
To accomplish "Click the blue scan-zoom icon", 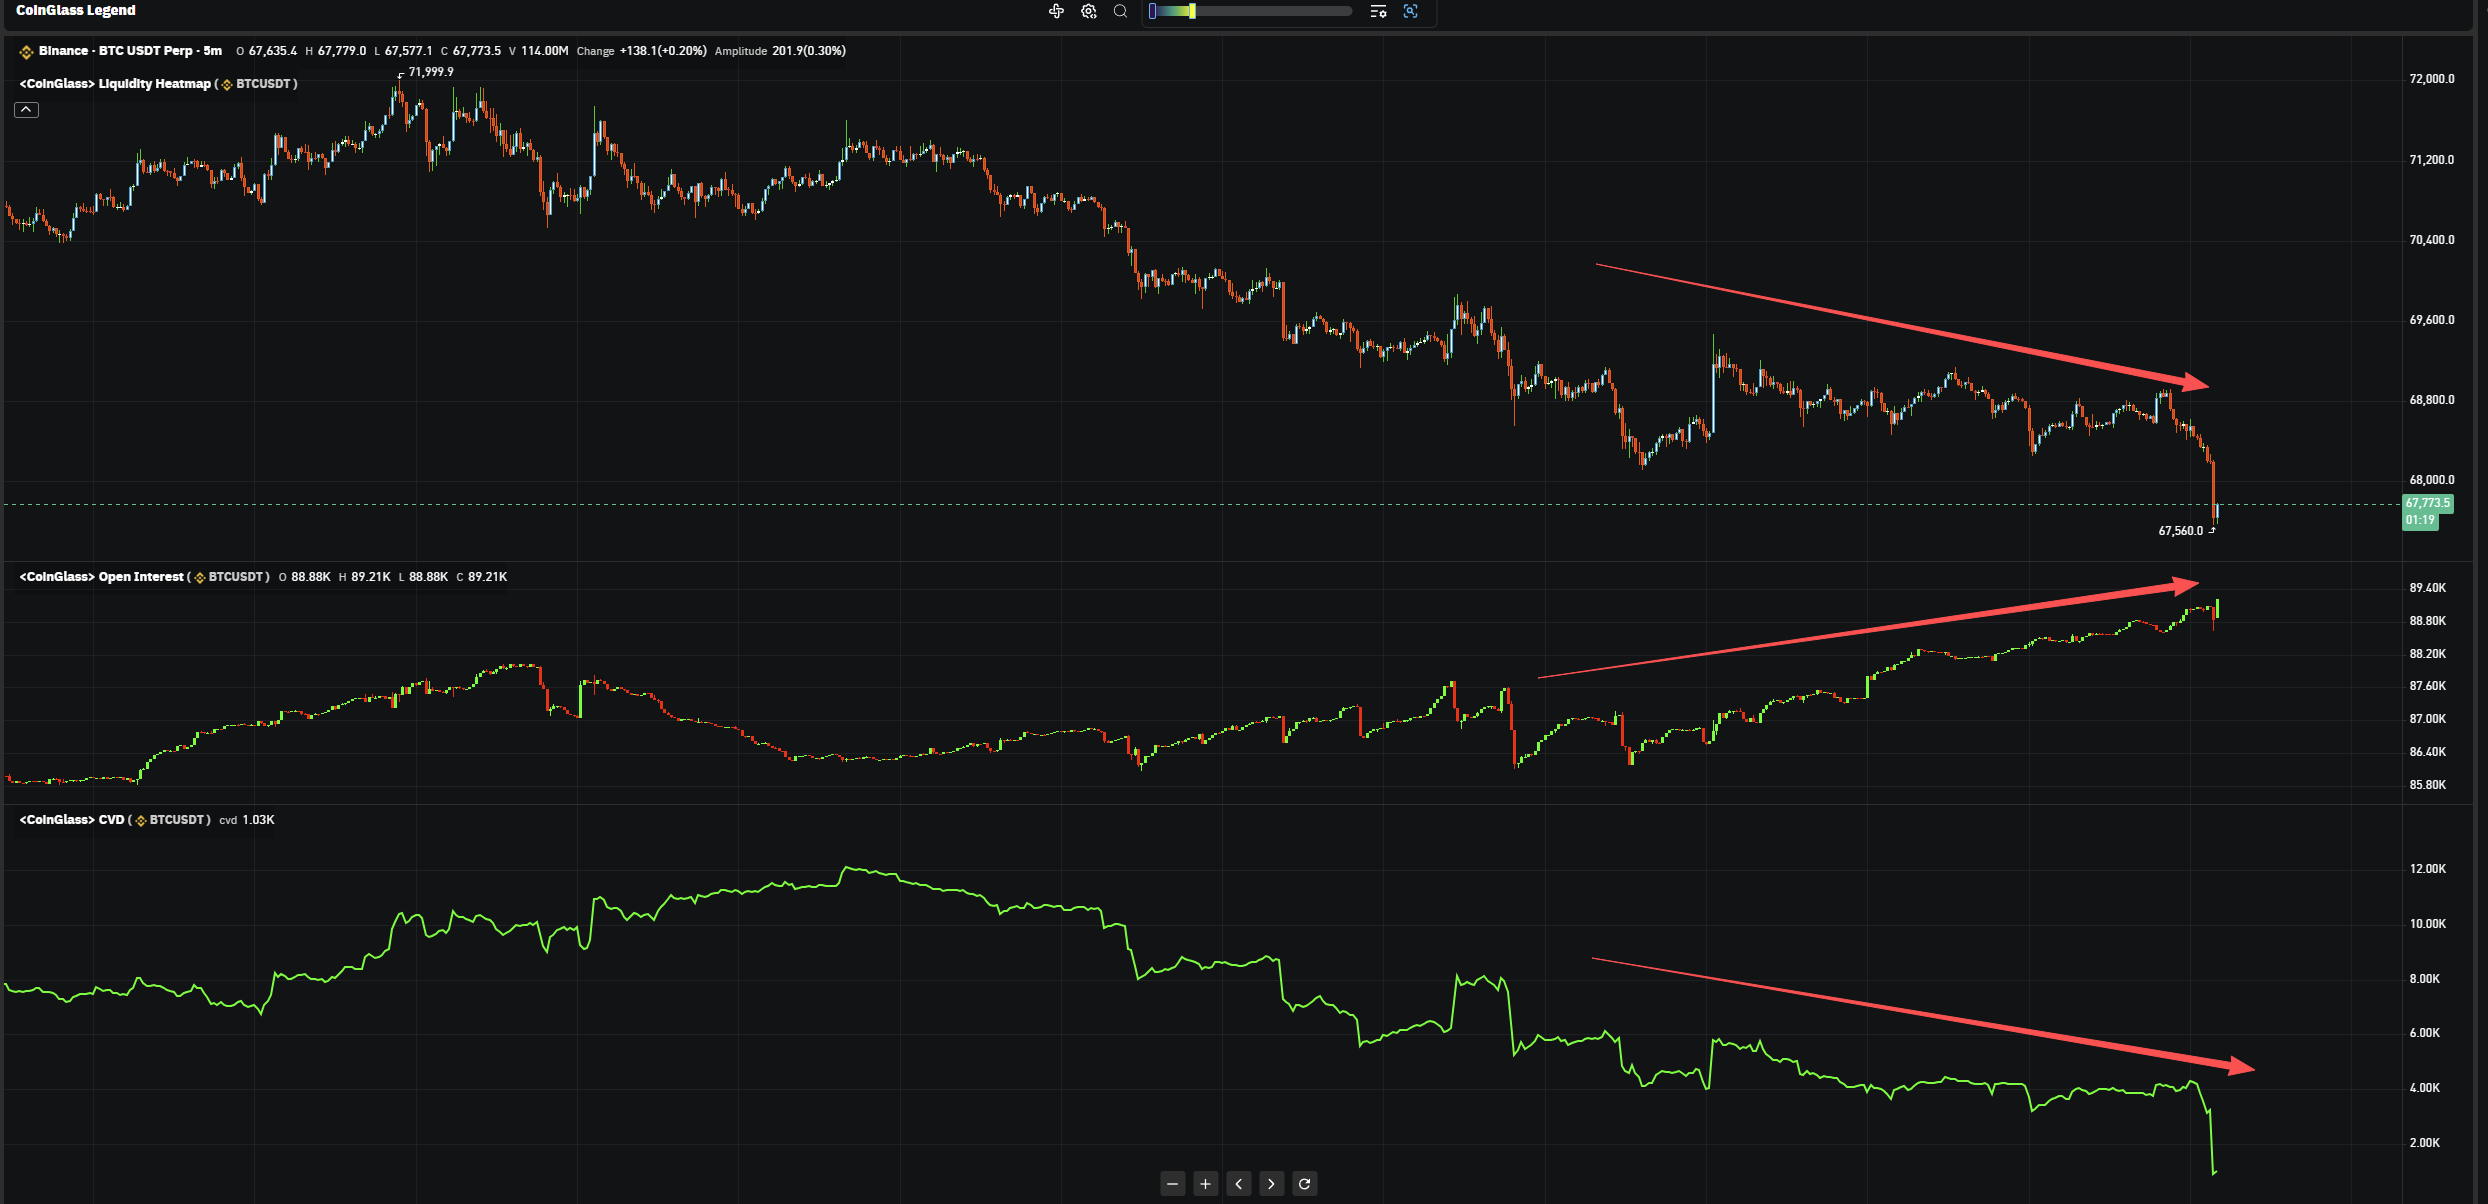I will (x=1411, y=11).
